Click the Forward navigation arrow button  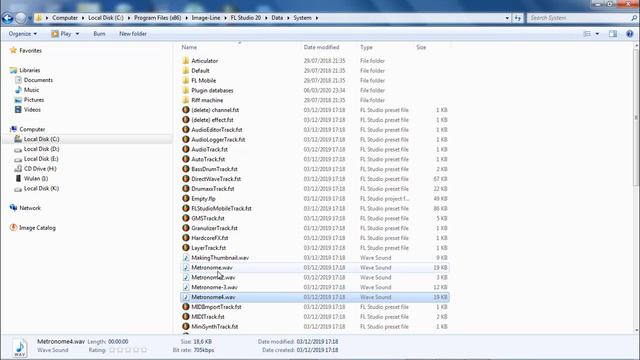point(20,18)
